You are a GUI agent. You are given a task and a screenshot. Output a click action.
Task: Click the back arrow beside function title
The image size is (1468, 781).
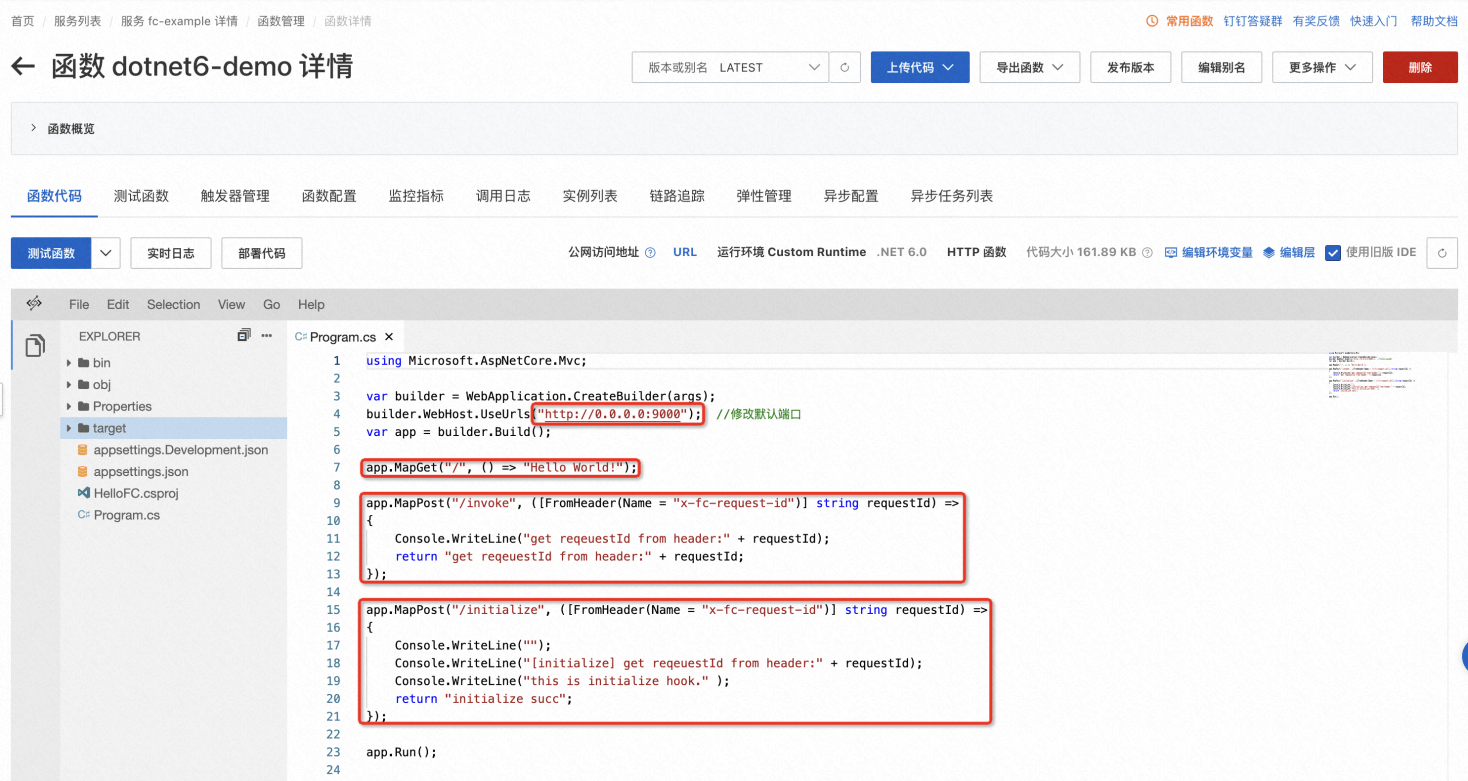click(23, 67)
